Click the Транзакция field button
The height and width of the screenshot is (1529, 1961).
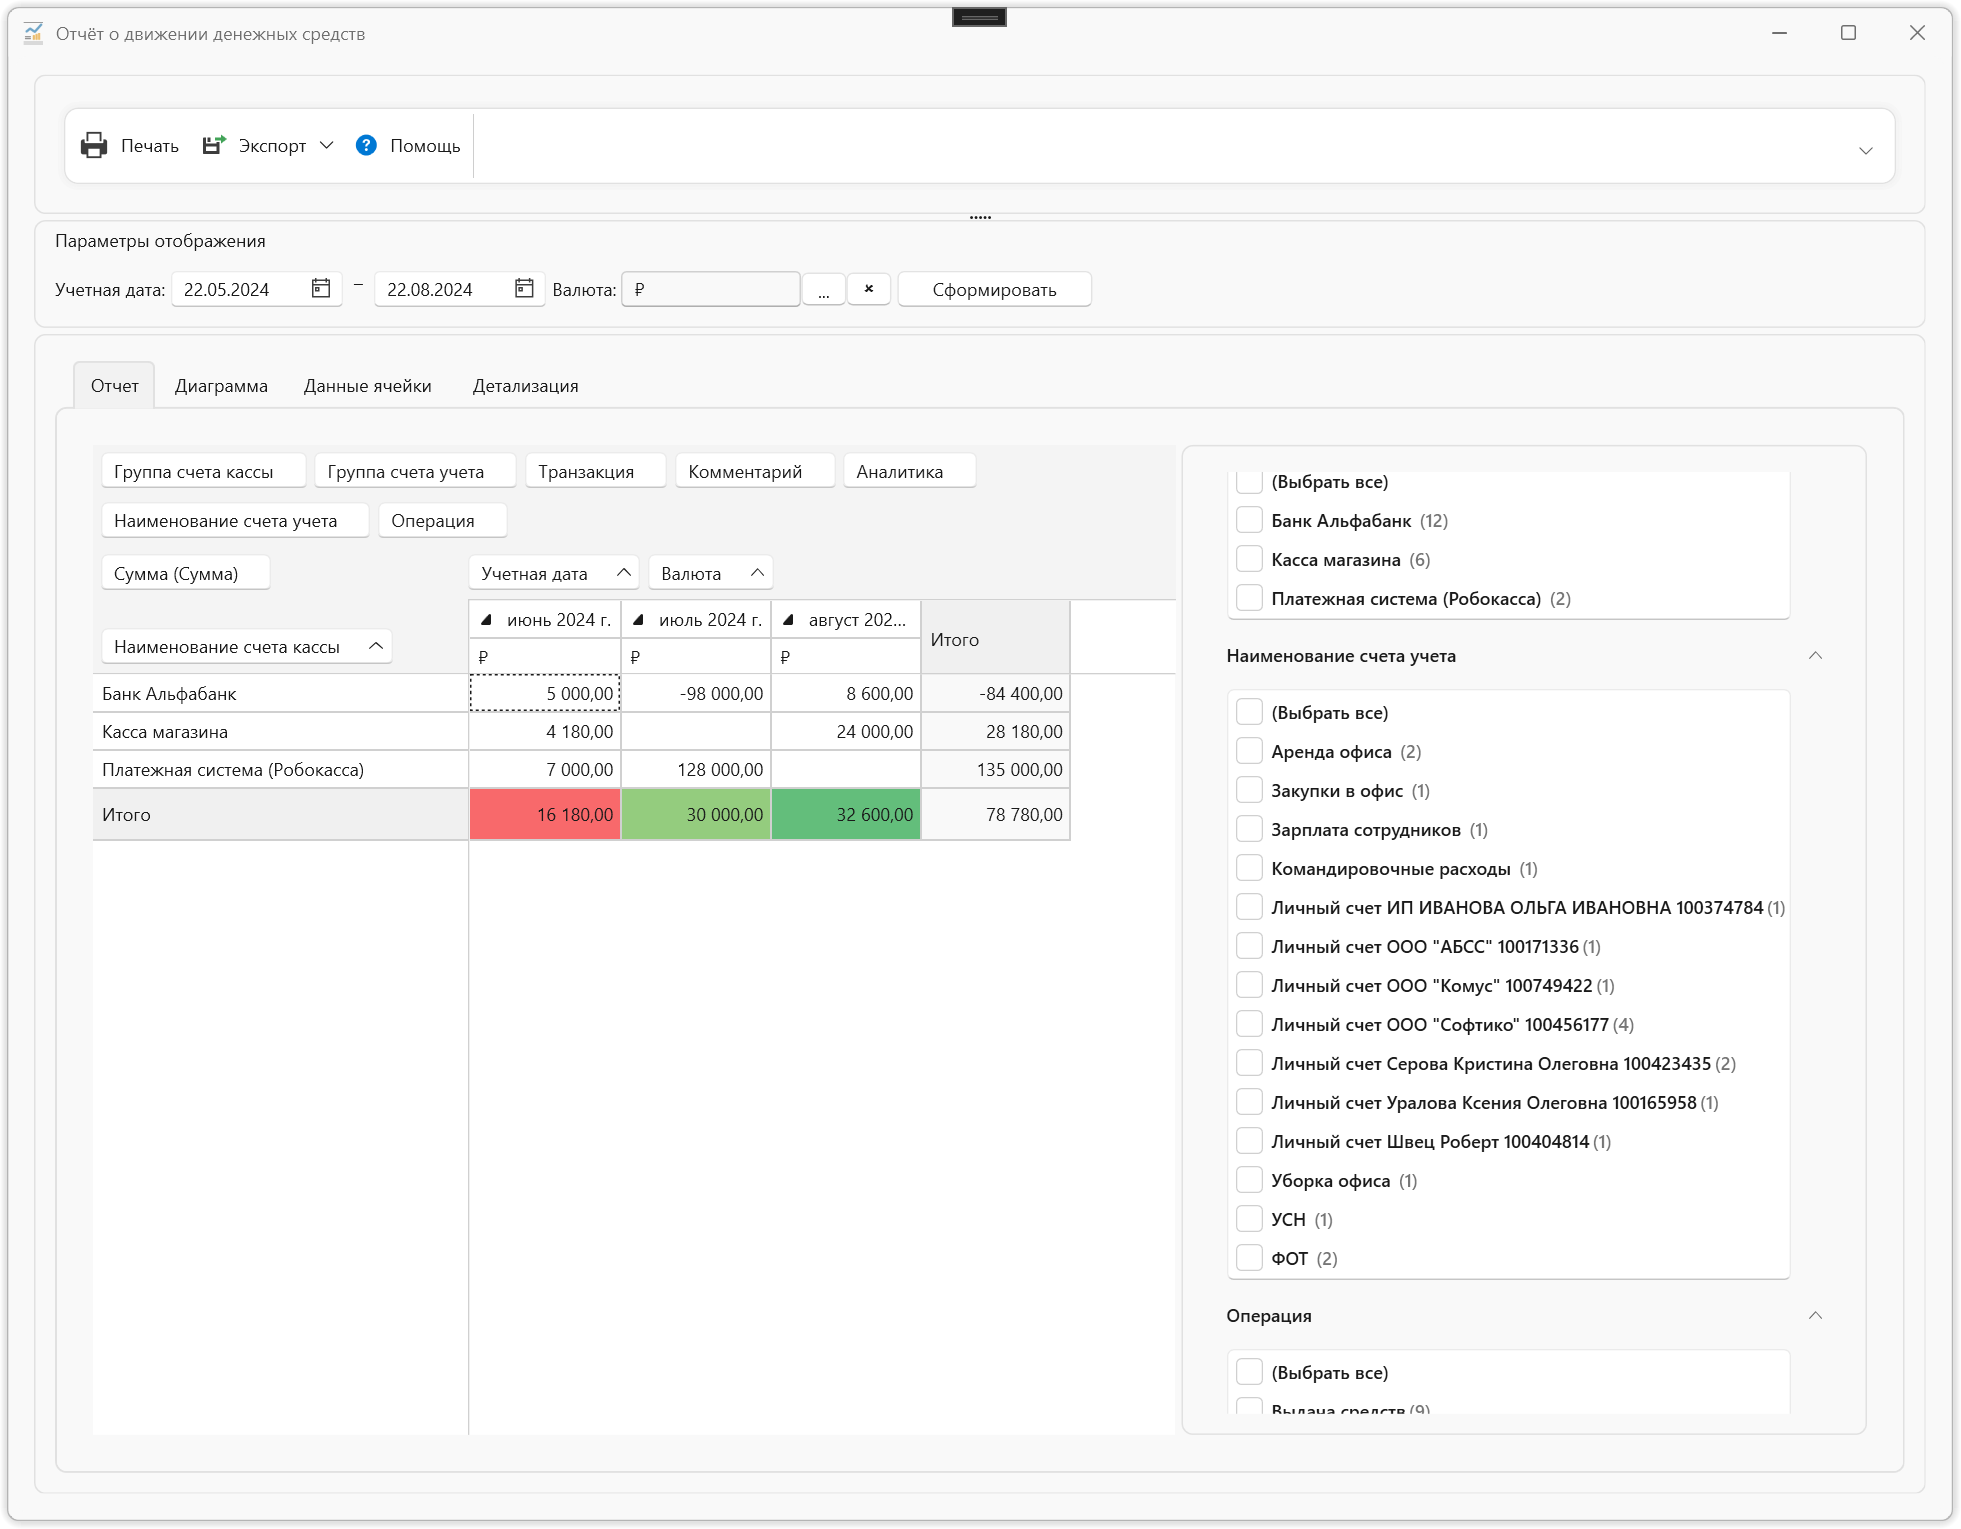tap(595, 471)
